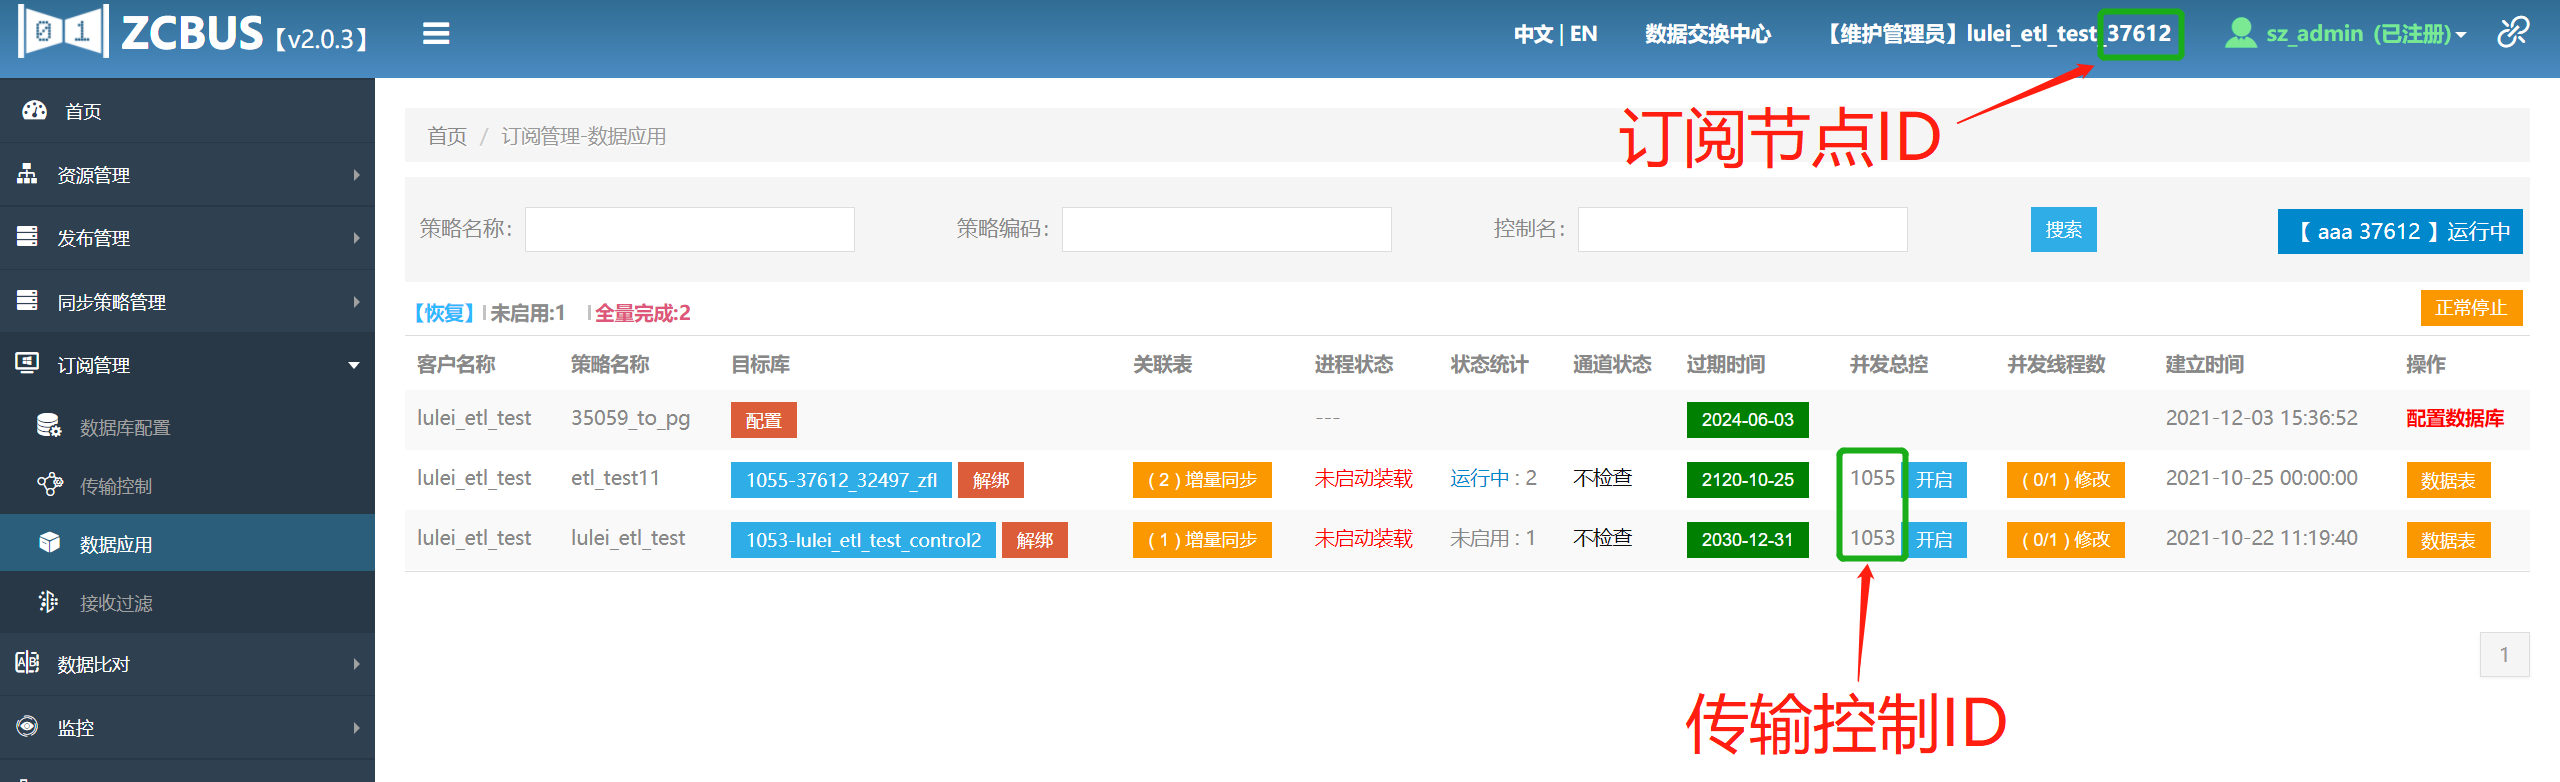Switch interface language to EN
Viewport: 2560px width, 782px height.
click(x=1583, y=34)
